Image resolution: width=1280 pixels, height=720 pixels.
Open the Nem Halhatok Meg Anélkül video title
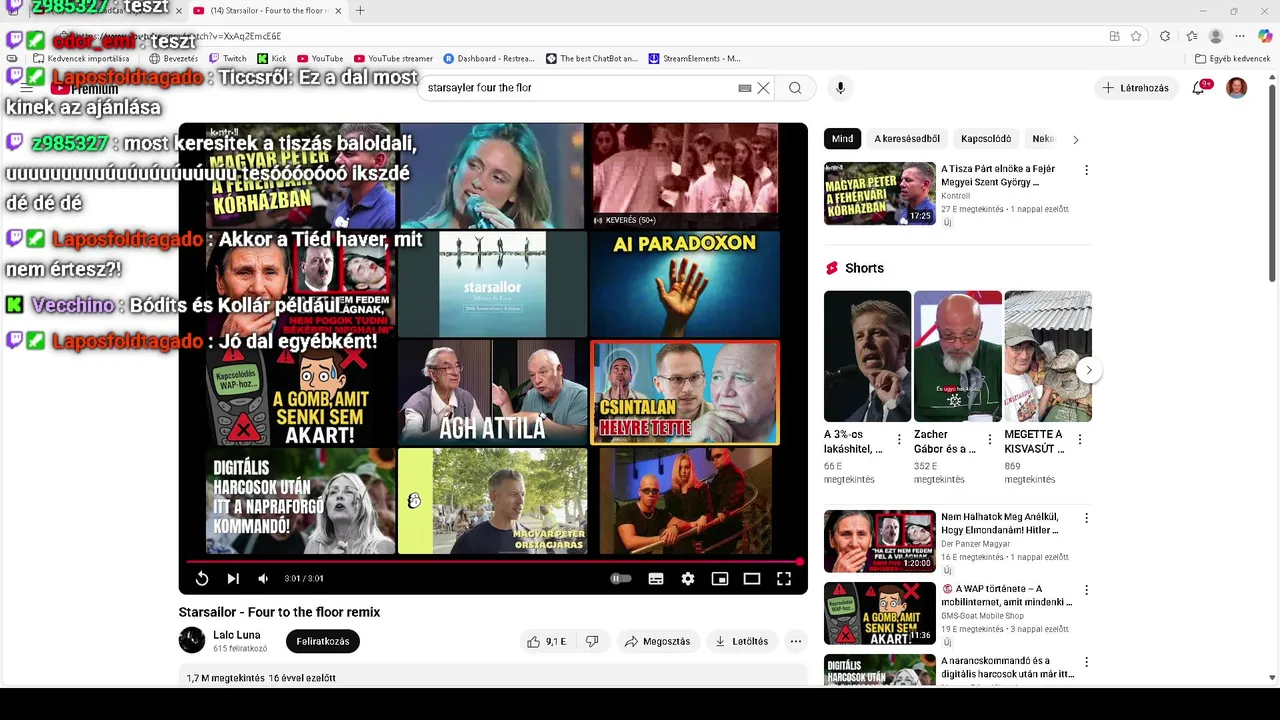click(x=1000, y=524)
